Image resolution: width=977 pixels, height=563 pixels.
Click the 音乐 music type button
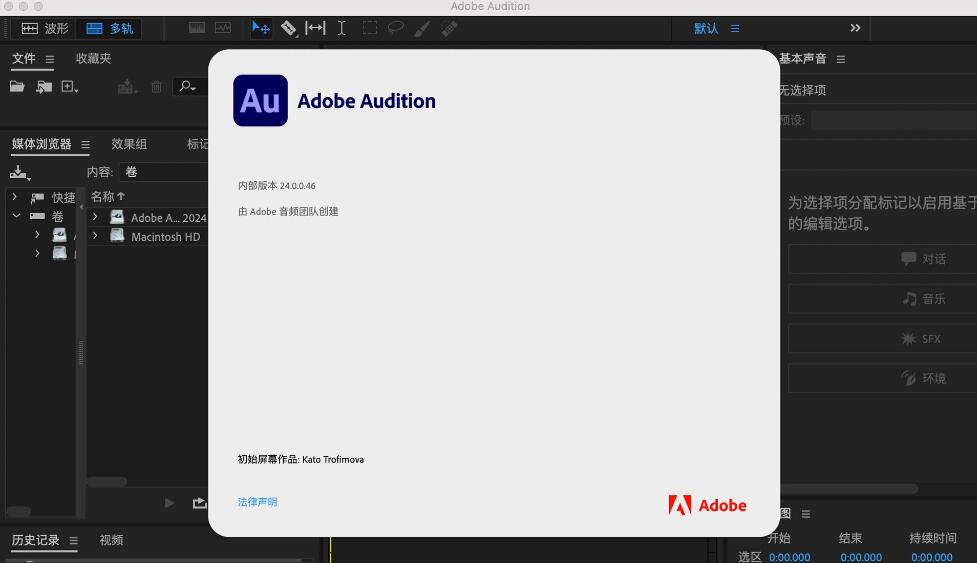point(882,299)
